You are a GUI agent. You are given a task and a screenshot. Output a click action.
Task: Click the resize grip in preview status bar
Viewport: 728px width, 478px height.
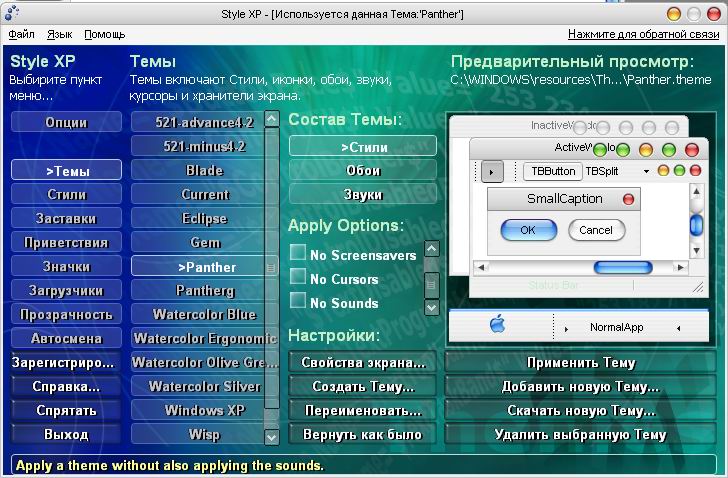(x=698, y=288)
